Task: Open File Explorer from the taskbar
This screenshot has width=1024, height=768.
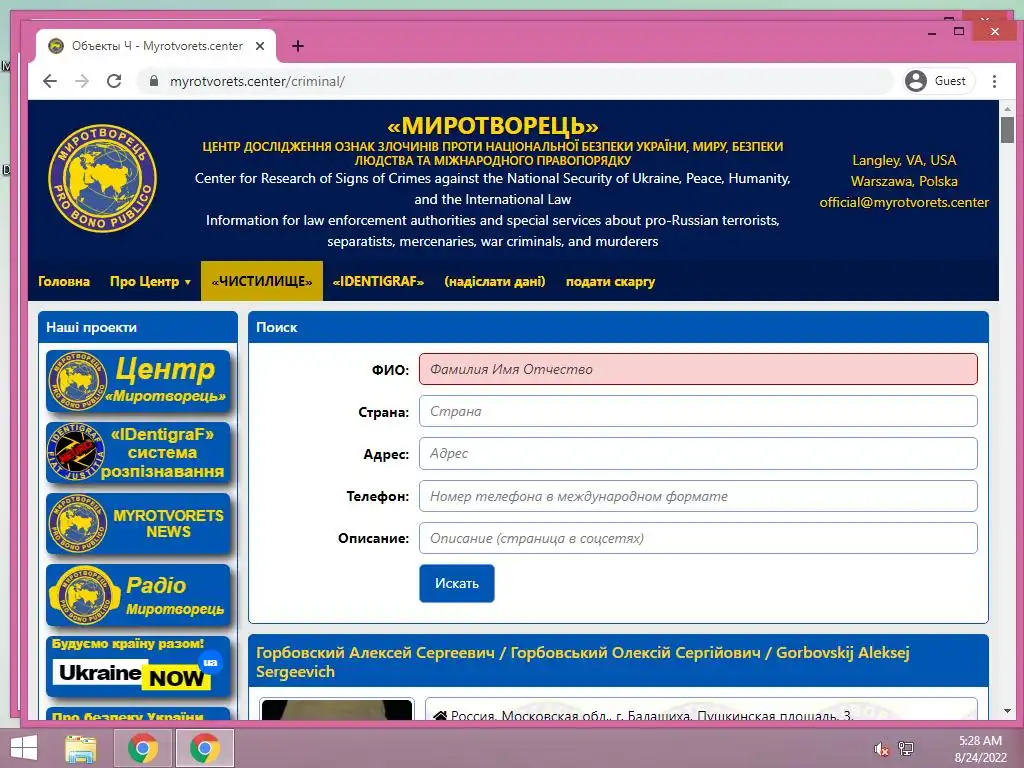Action: point(81,748)
